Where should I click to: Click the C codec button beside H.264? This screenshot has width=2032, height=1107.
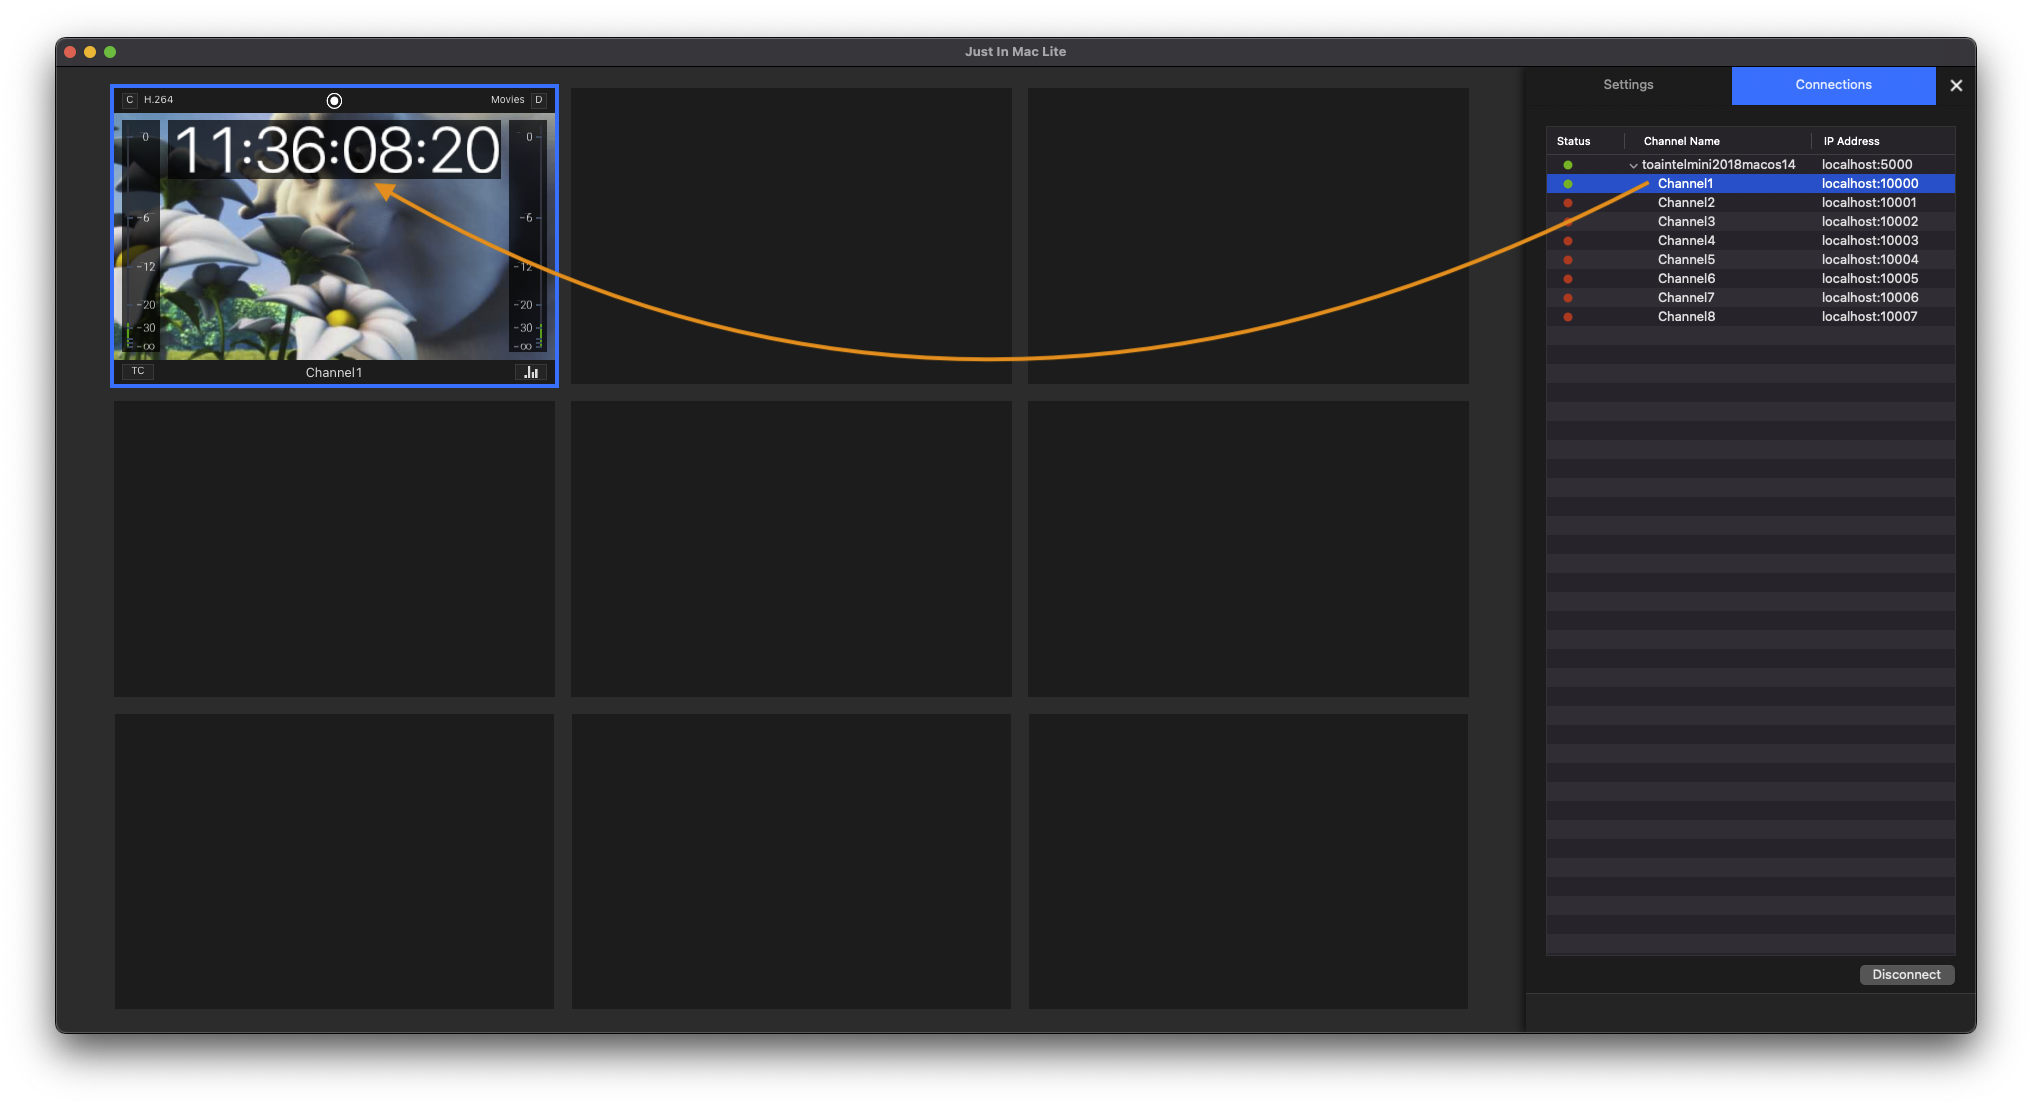pos(130,100)
